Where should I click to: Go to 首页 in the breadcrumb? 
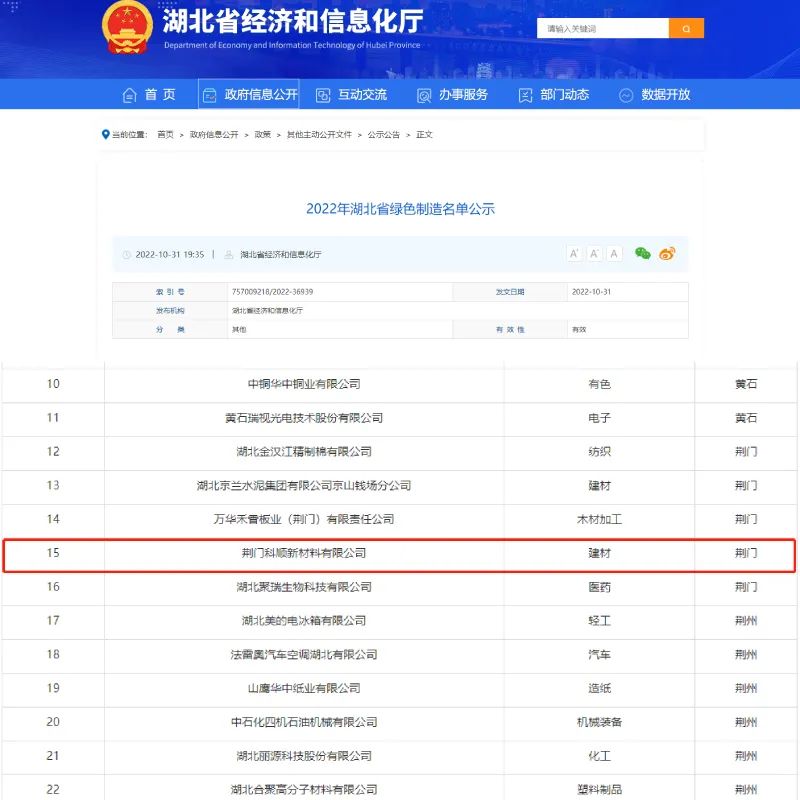[165, 135]
